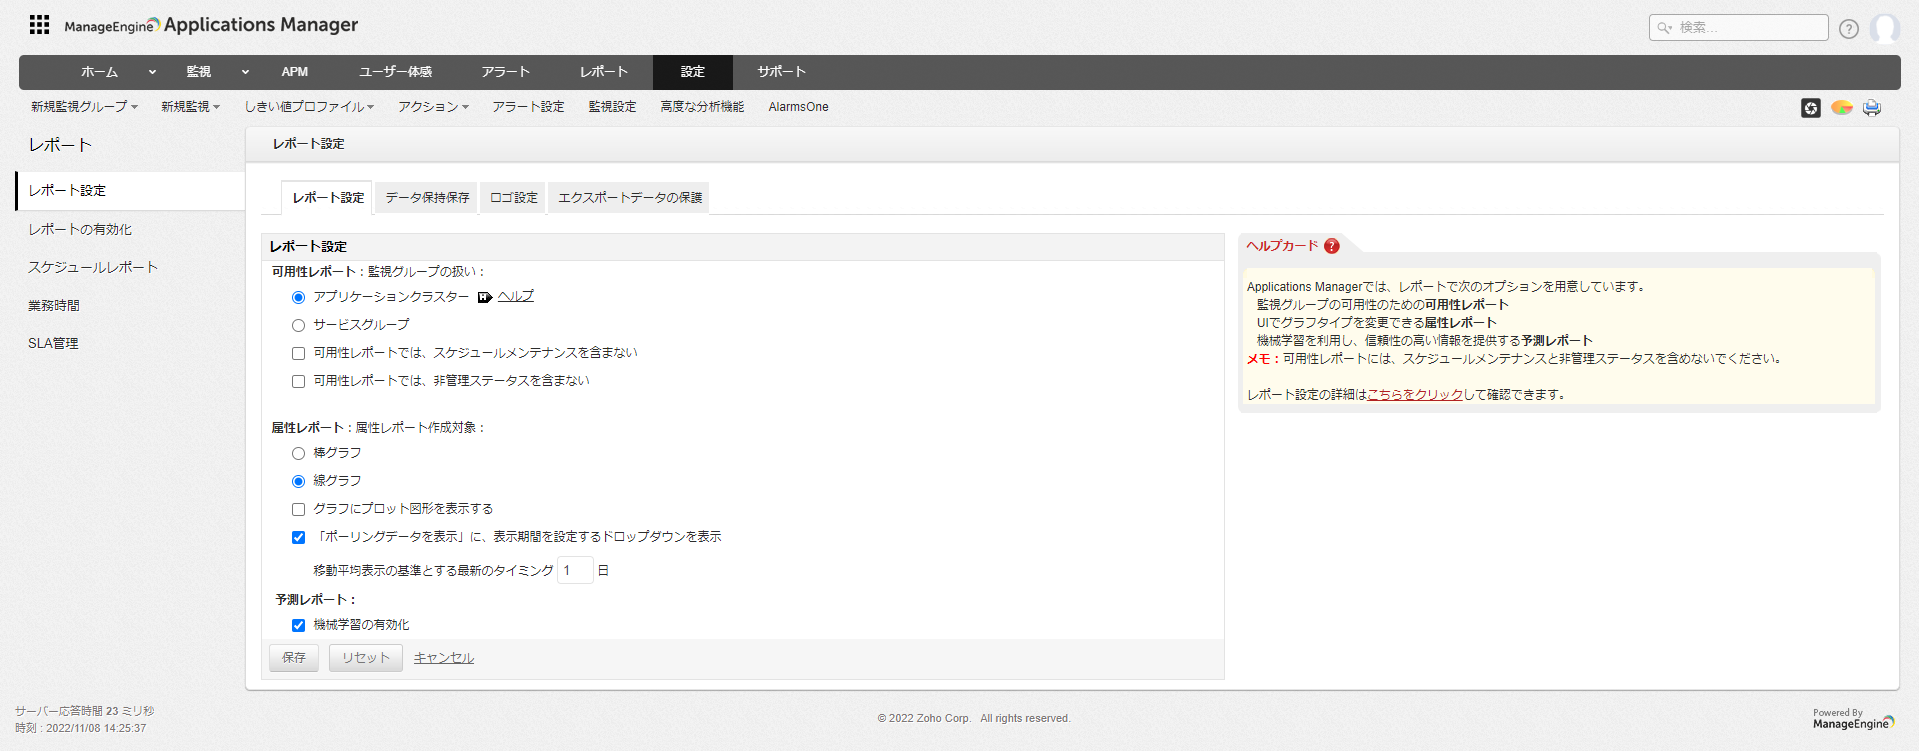Click the printer icon
This screenshot has width=1919, height=751.
click(x=1871, y=108)
